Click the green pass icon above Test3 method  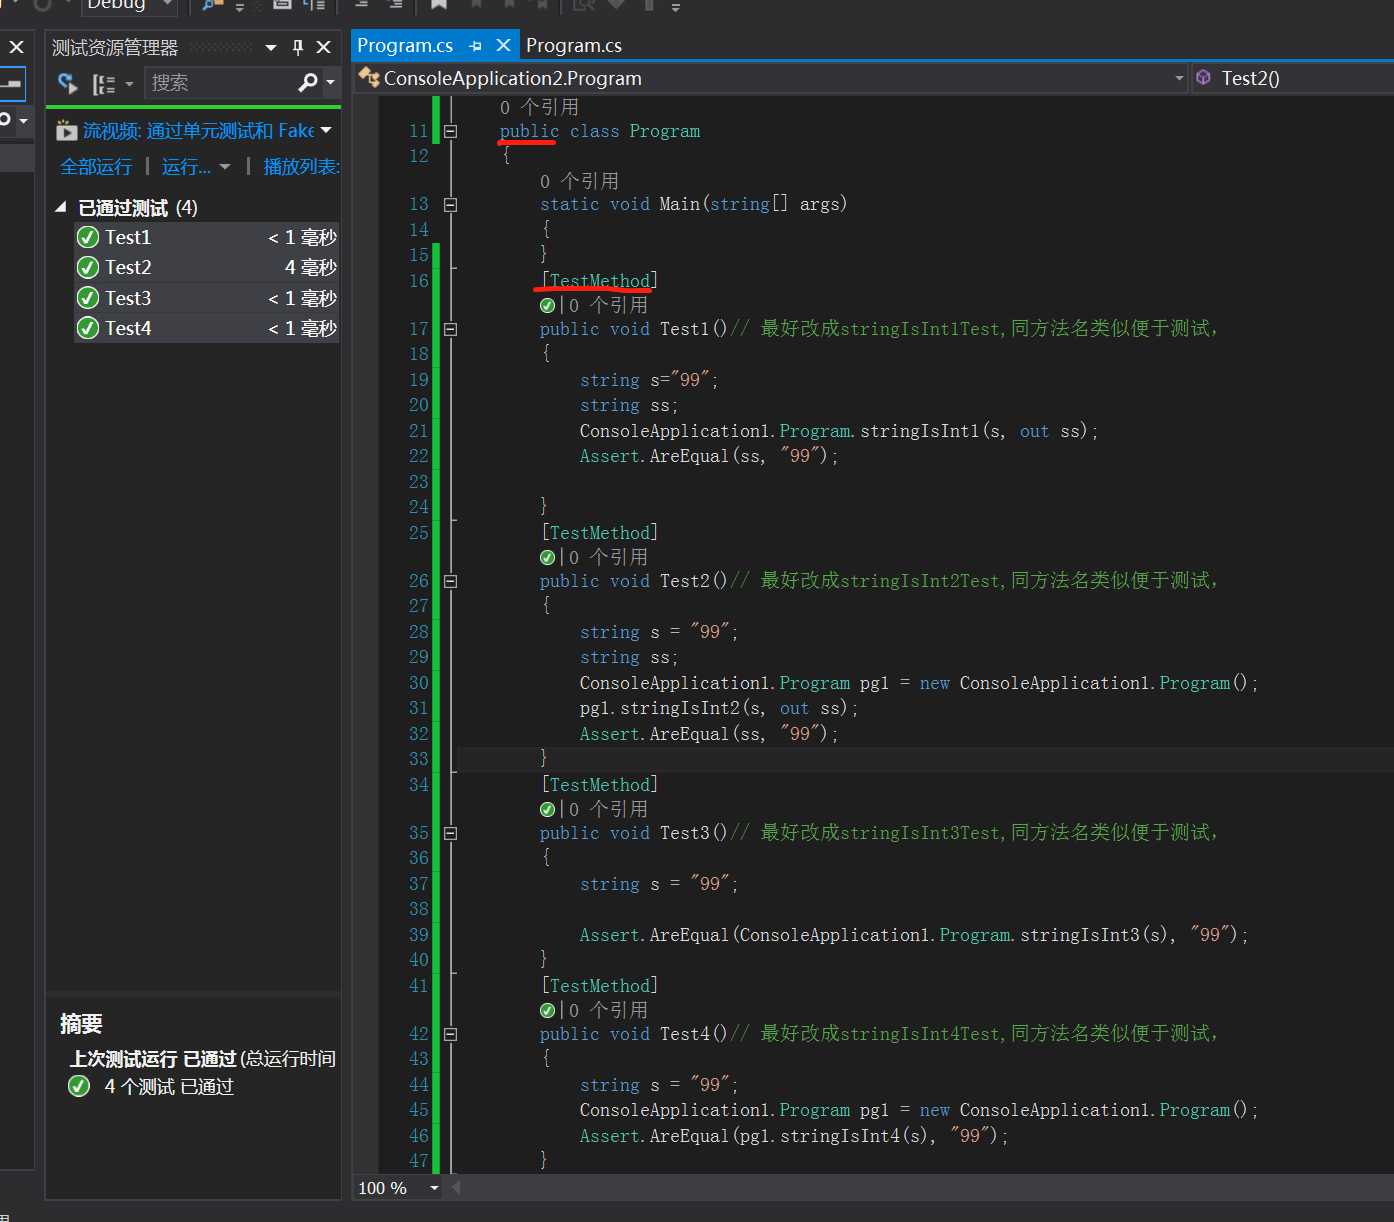547,810
